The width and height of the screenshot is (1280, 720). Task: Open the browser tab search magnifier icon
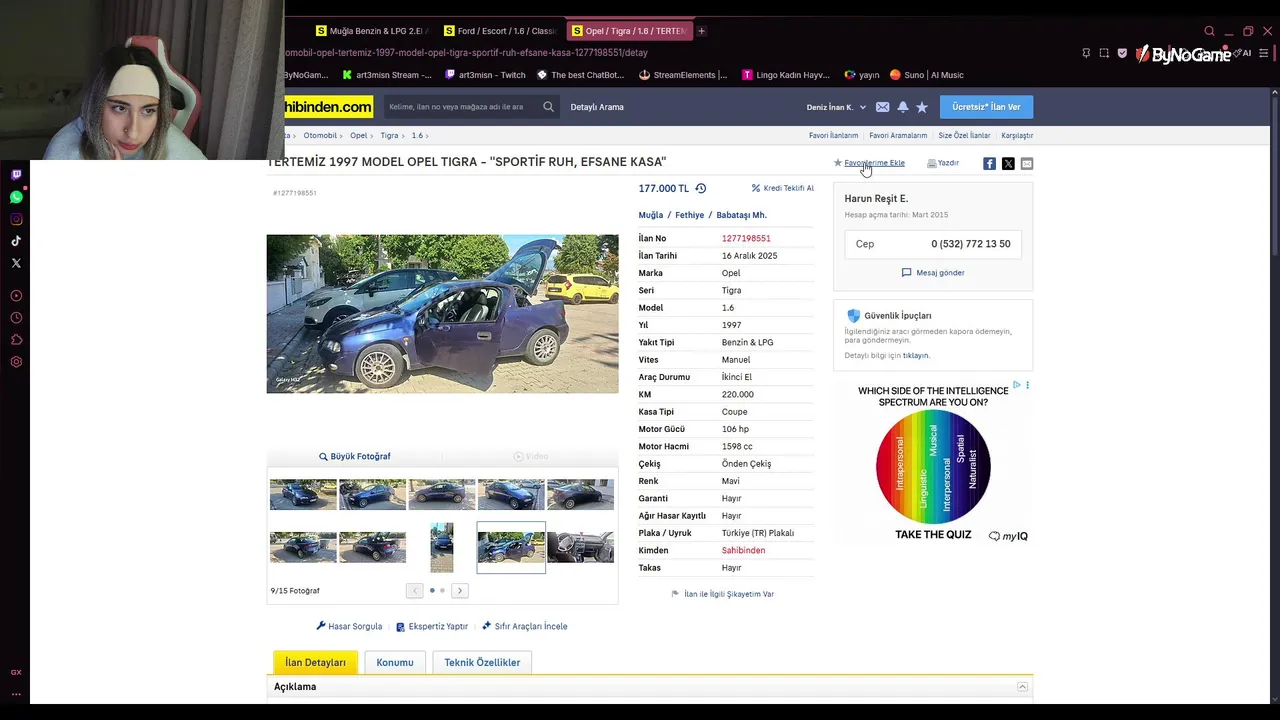tap(1209, 31)
